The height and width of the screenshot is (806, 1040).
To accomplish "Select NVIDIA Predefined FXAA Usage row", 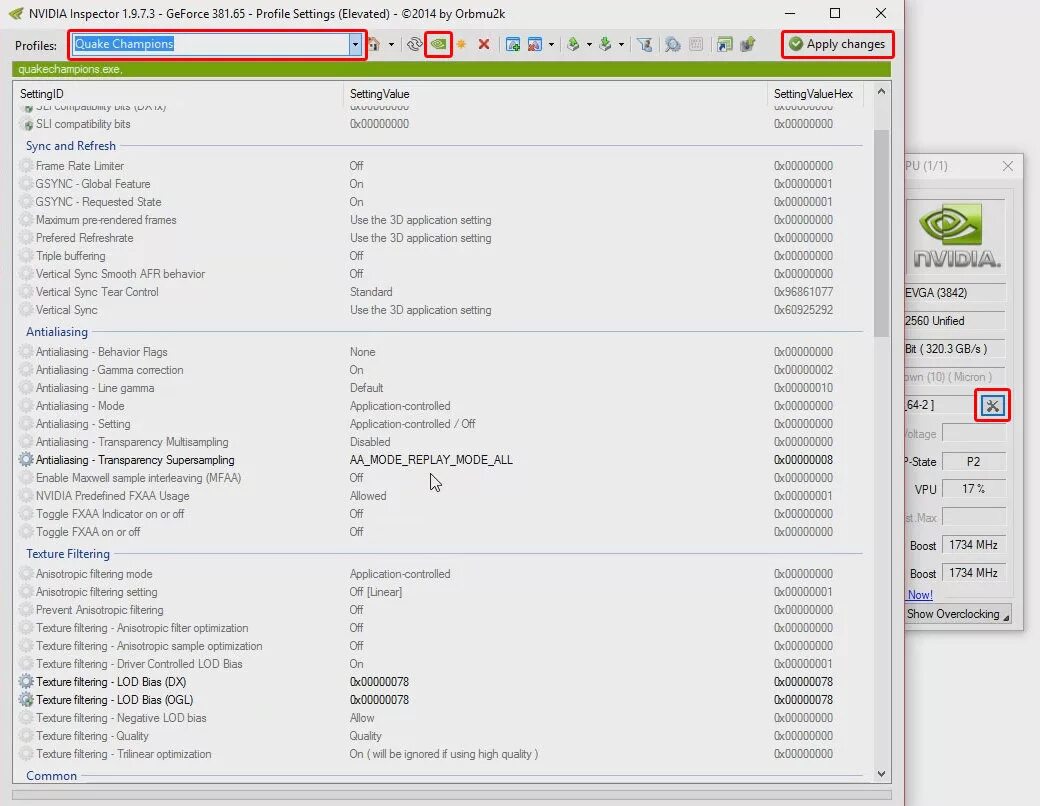I will coord(438,496).
